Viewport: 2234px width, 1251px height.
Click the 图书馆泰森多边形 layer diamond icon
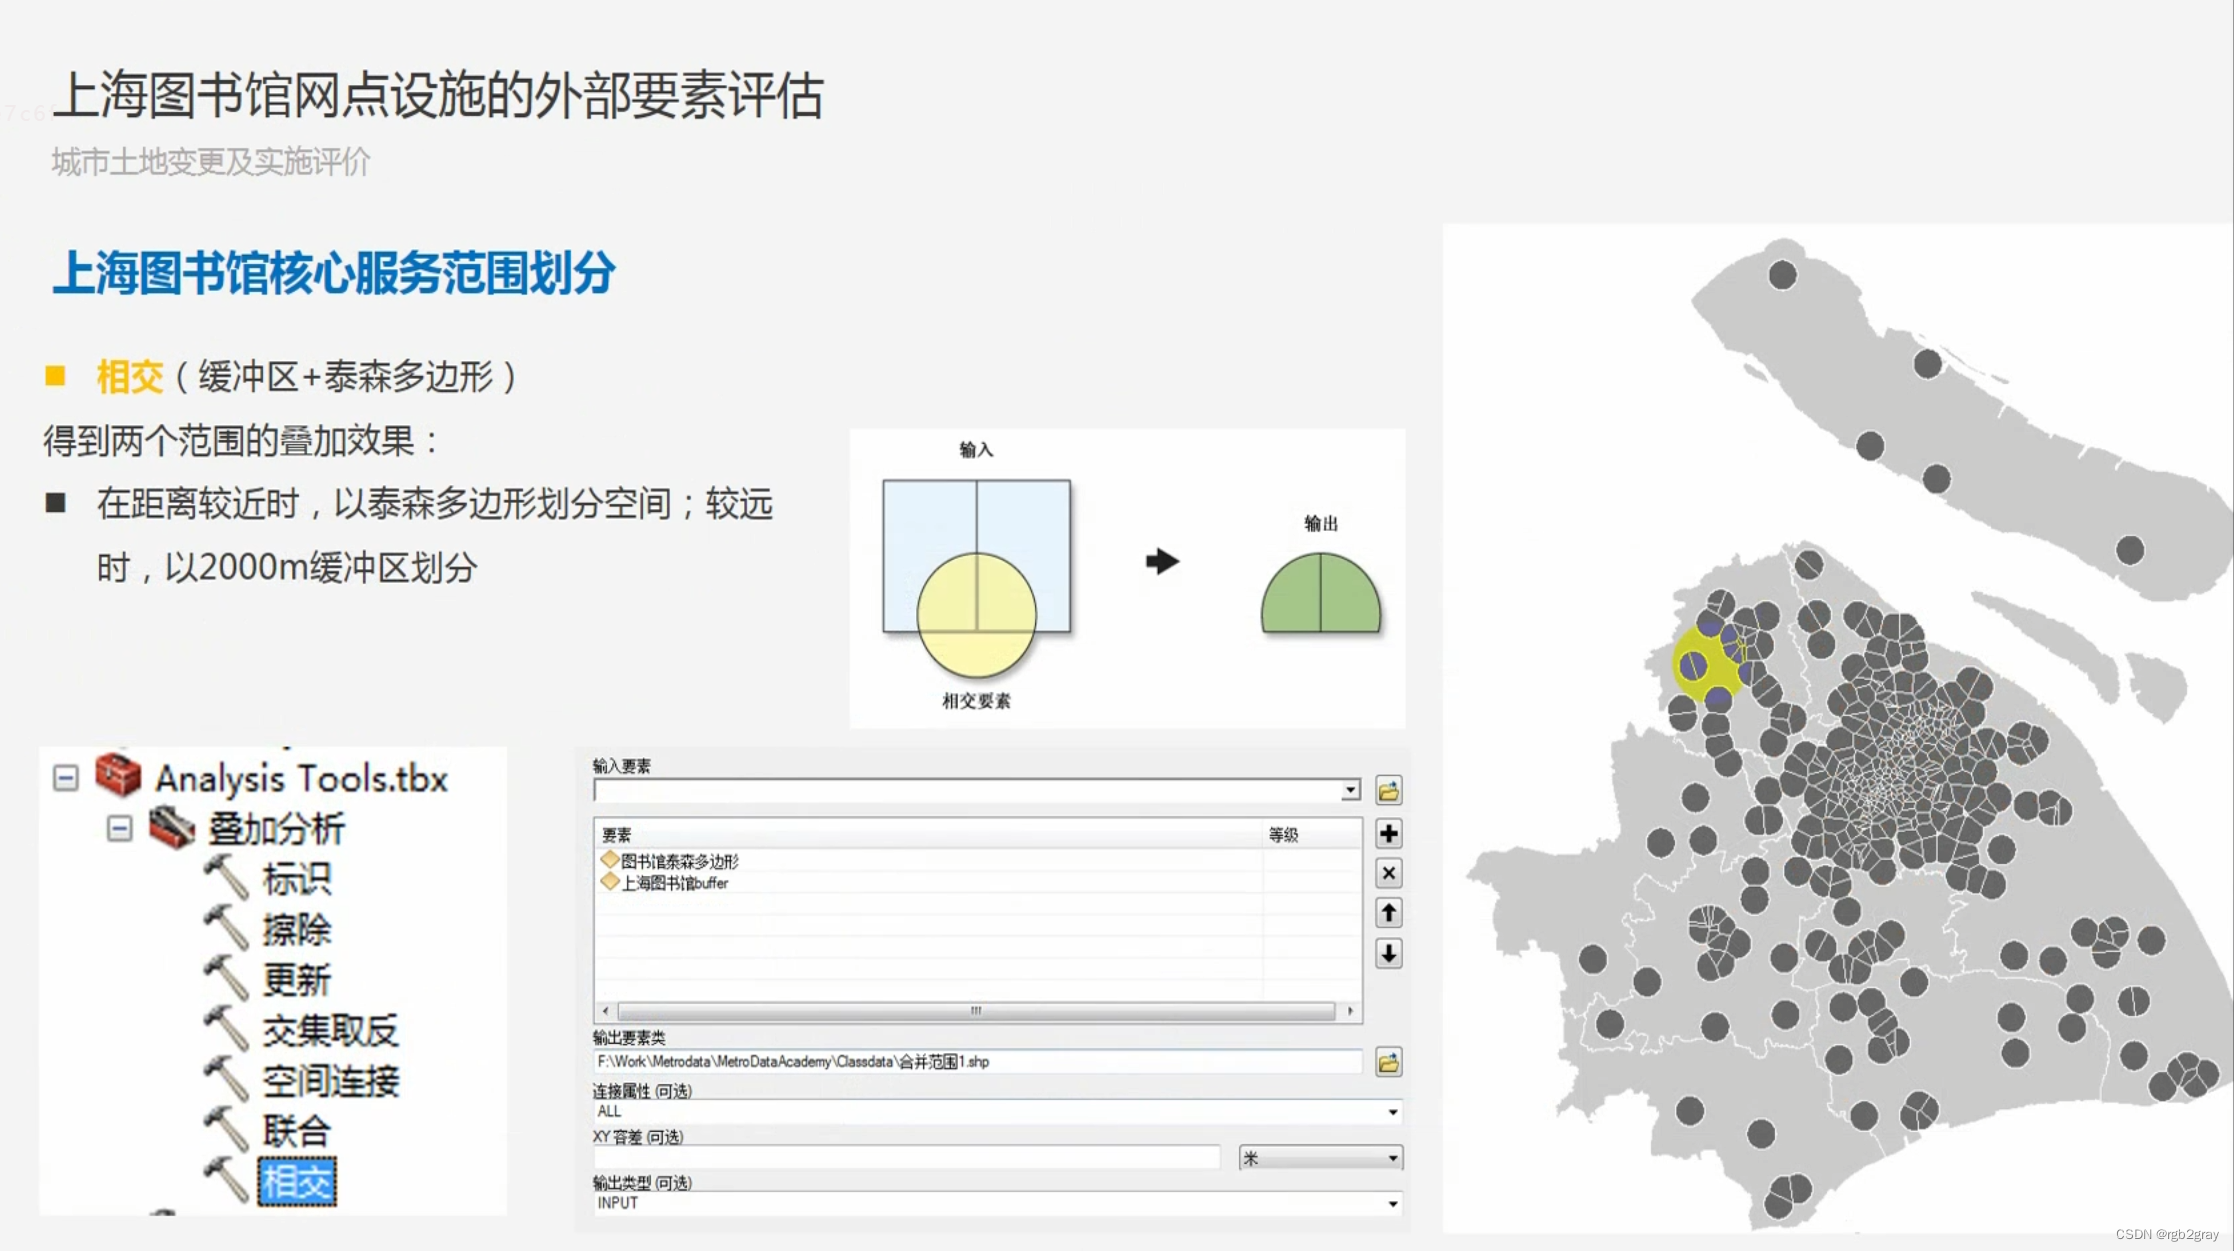point(609,860)
